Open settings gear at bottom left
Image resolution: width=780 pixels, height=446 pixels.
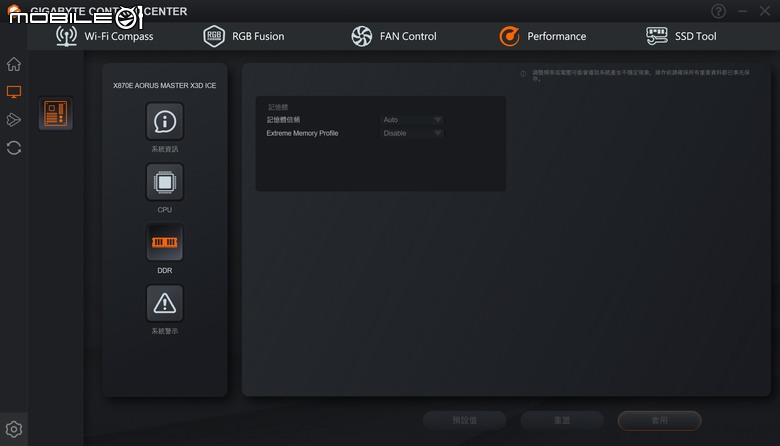14,429
